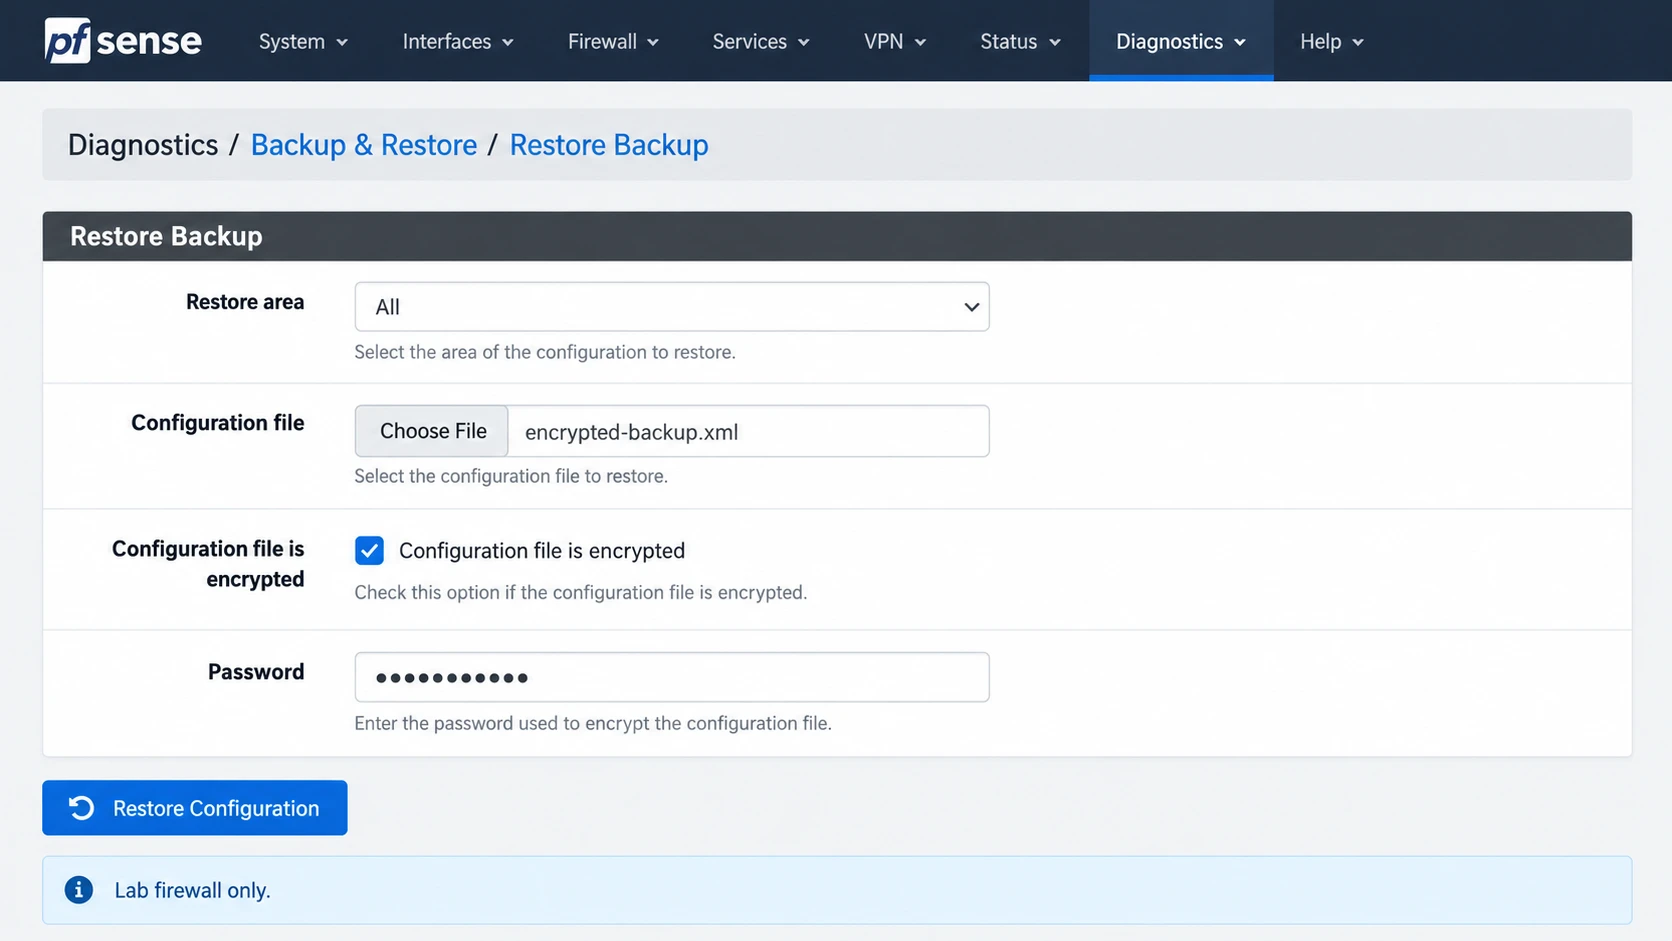1672x941 pixels.
Task: Click 'Select the configuration file to restore.' help text
Action: coord(511,476)
